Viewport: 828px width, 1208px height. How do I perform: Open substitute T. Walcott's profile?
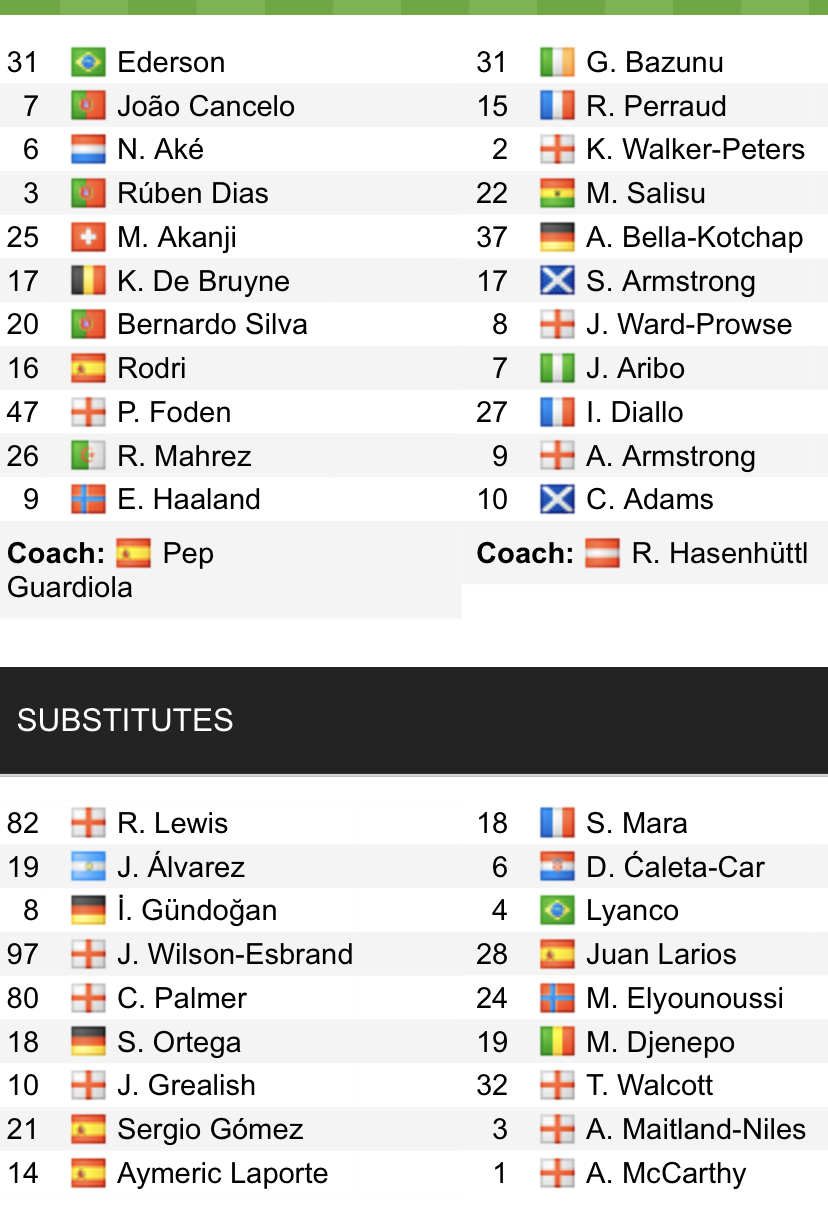coord(650,1085)
